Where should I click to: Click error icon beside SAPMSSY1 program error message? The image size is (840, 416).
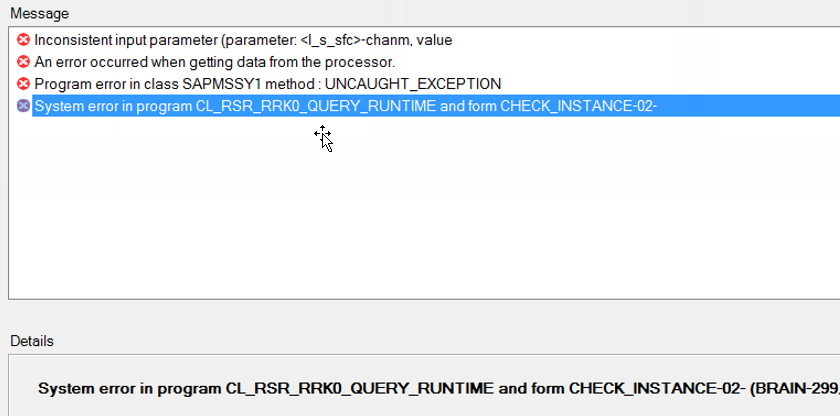click(x=23, y=84)
